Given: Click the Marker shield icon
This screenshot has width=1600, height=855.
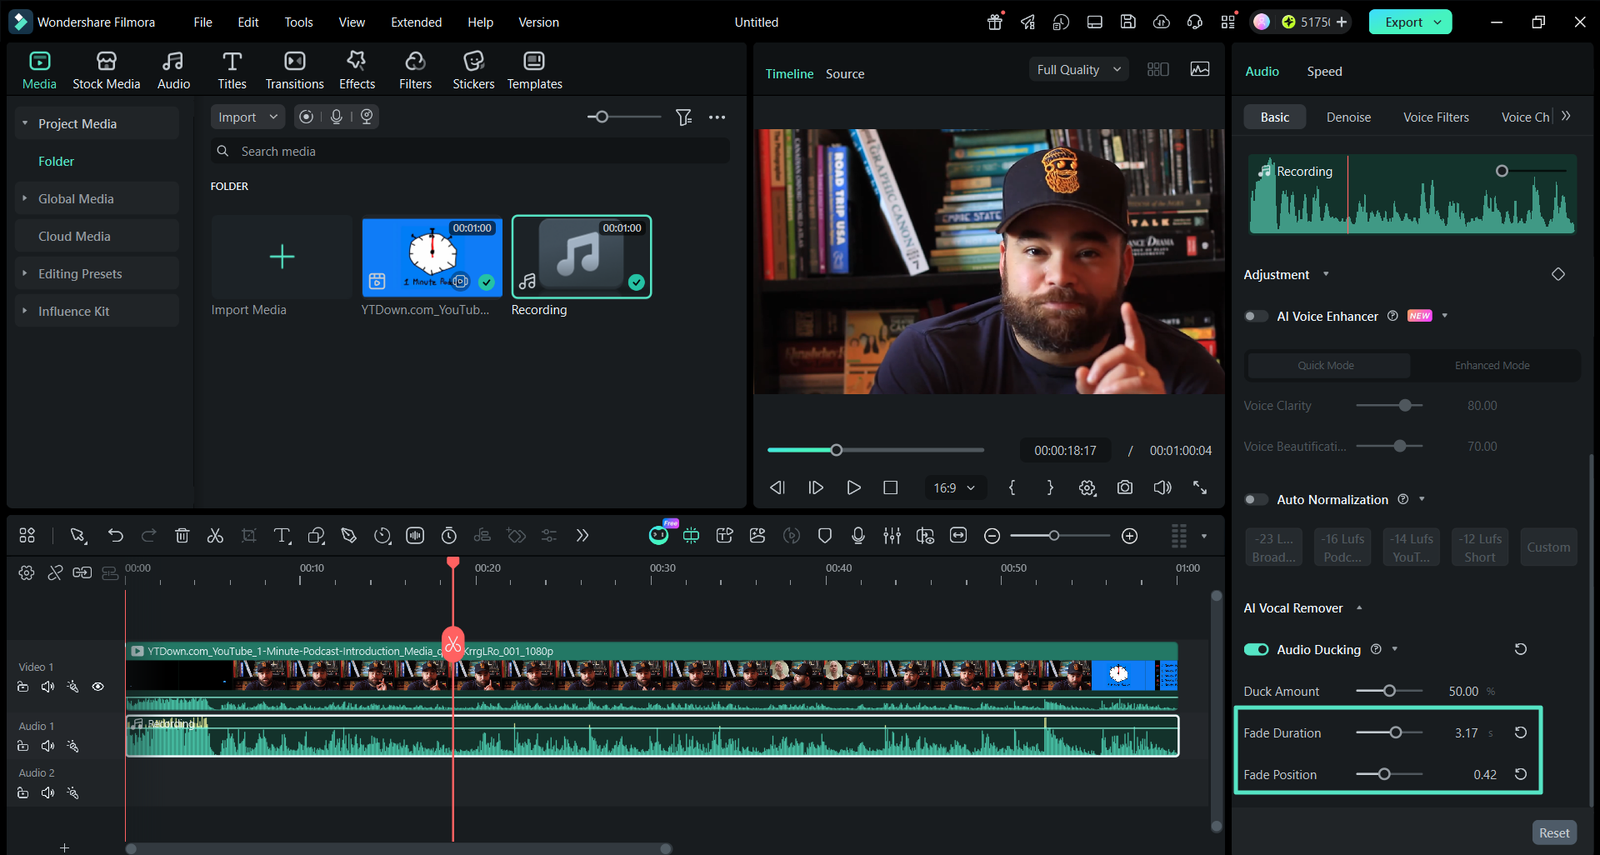Looking at the screenshot, I should 825,536.
